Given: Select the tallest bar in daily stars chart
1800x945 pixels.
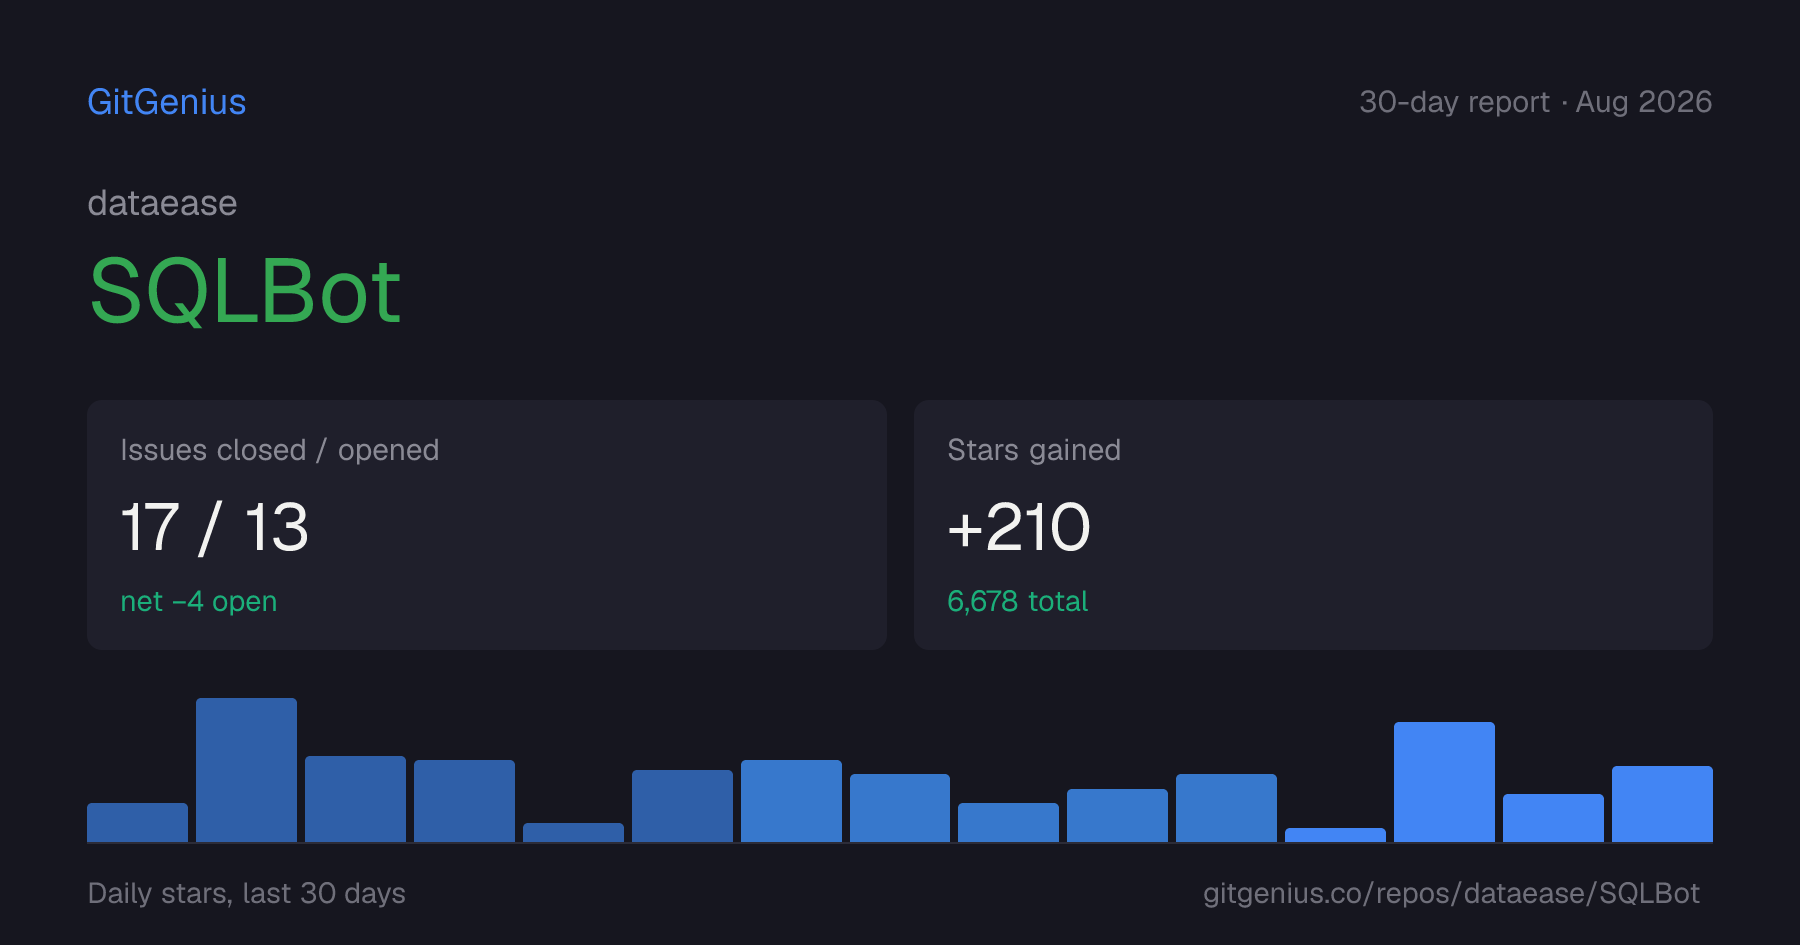Looking at the screenshot, I should pyautogui.click(x=246, y=770).
